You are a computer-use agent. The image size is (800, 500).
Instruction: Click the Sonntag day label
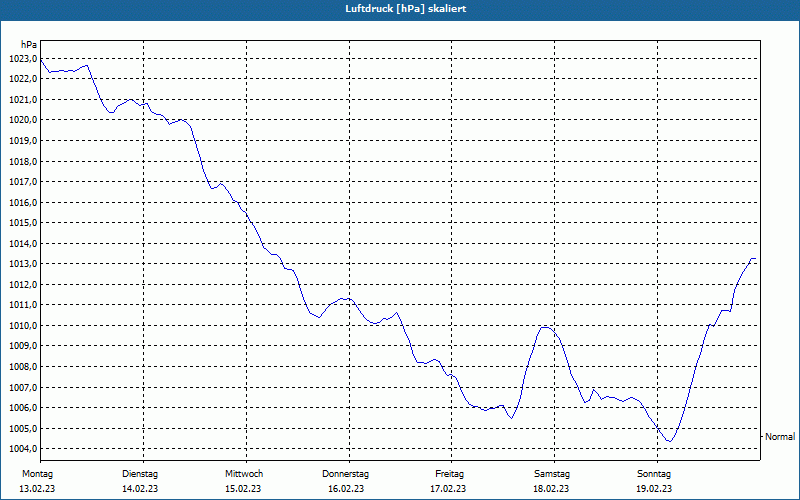click(x=654, y=474)
